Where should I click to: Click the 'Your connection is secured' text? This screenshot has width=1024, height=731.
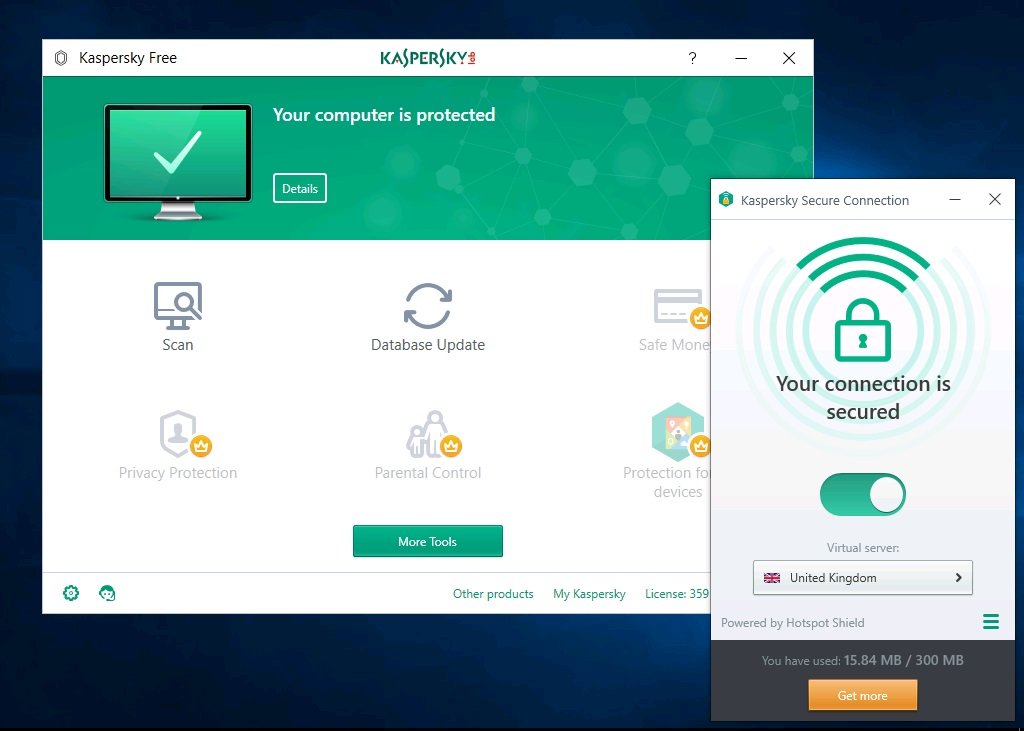(863, 397)
